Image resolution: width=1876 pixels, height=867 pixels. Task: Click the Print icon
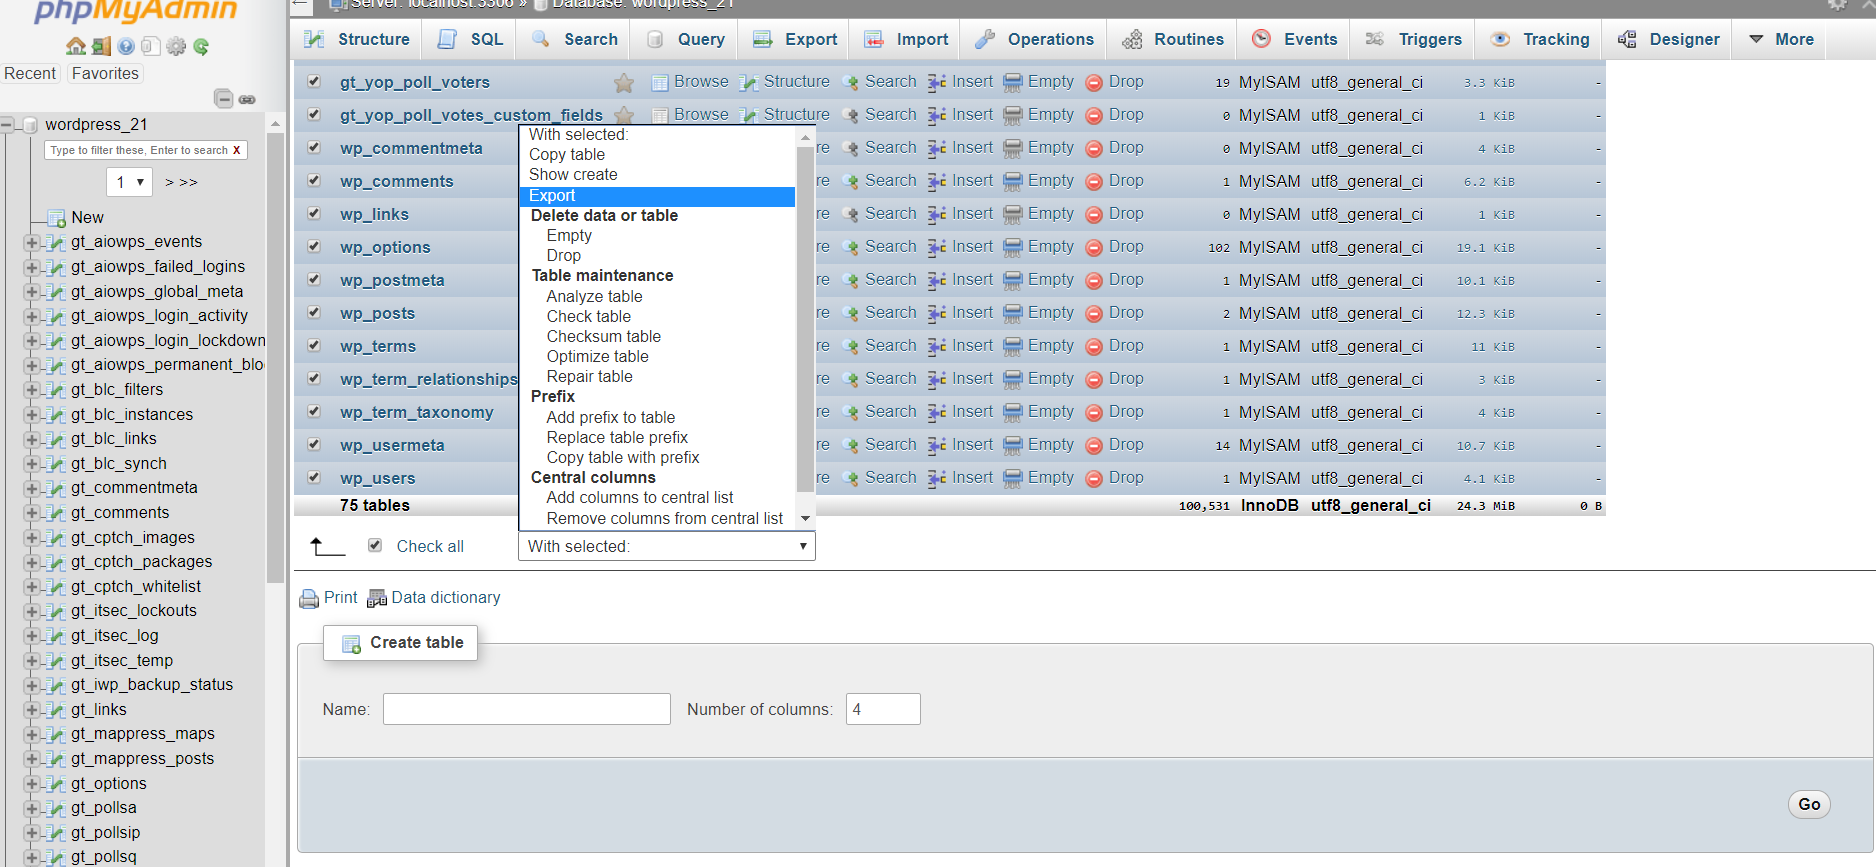[310, 598]
